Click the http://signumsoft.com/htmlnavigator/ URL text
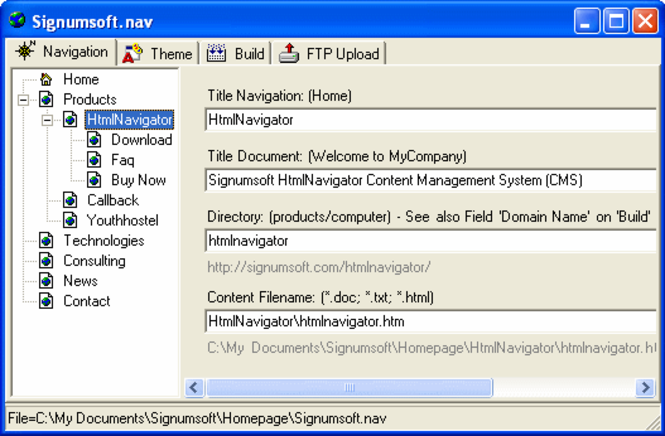This screenshot has width=665, height=436. pyautogui.click(x=319, y=267)
